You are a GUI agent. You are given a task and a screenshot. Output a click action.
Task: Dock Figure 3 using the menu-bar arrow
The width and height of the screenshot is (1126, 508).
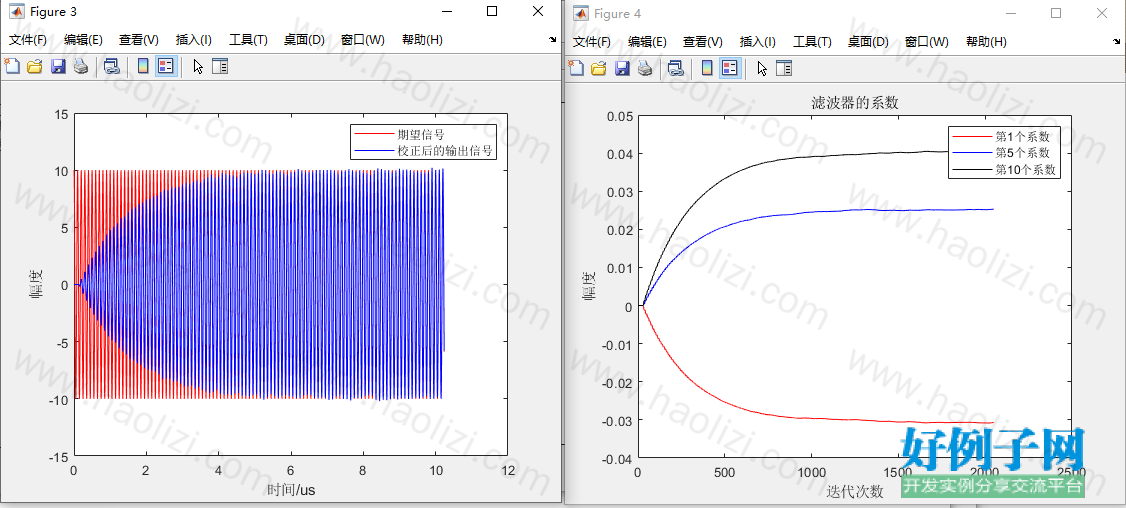(x=552, y=40)
